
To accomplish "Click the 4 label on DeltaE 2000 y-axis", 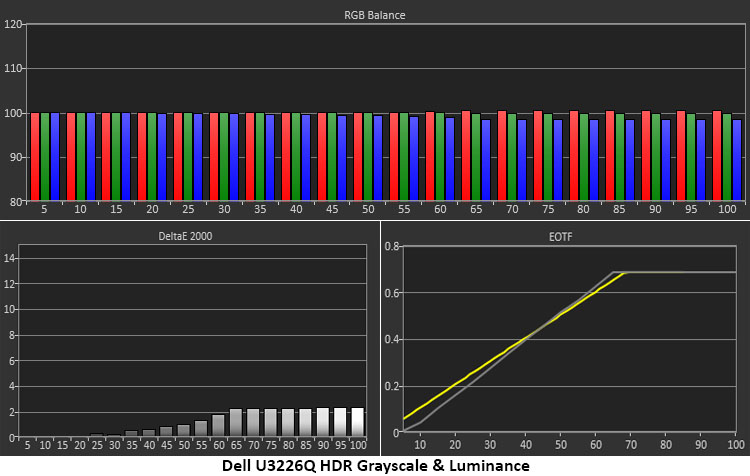I will (x=11, y=387).
